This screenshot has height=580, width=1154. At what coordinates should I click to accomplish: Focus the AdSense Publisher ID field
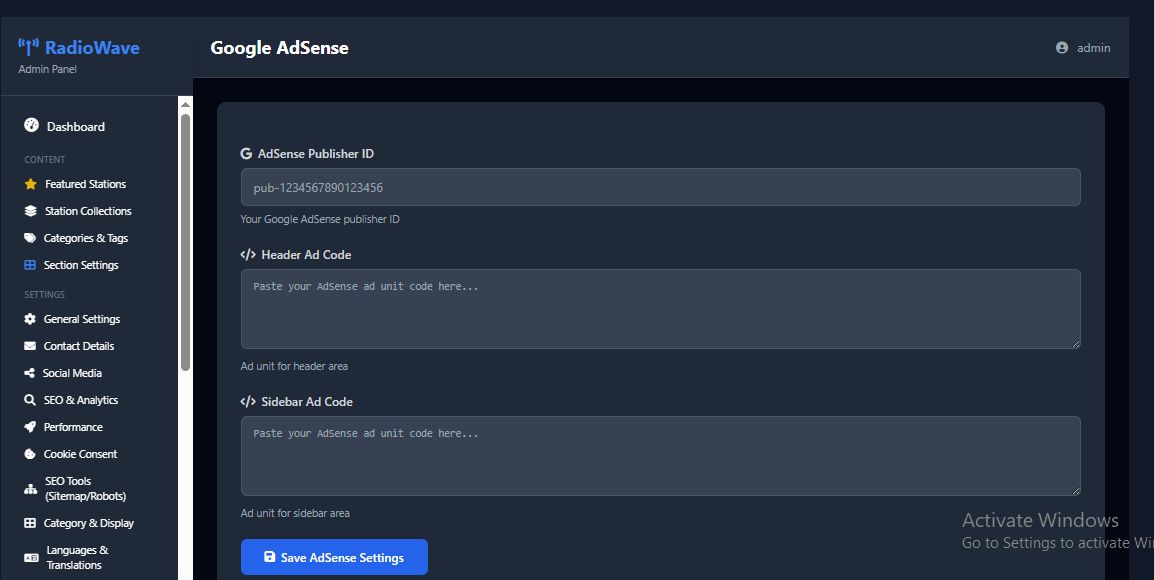click(660, 187)
